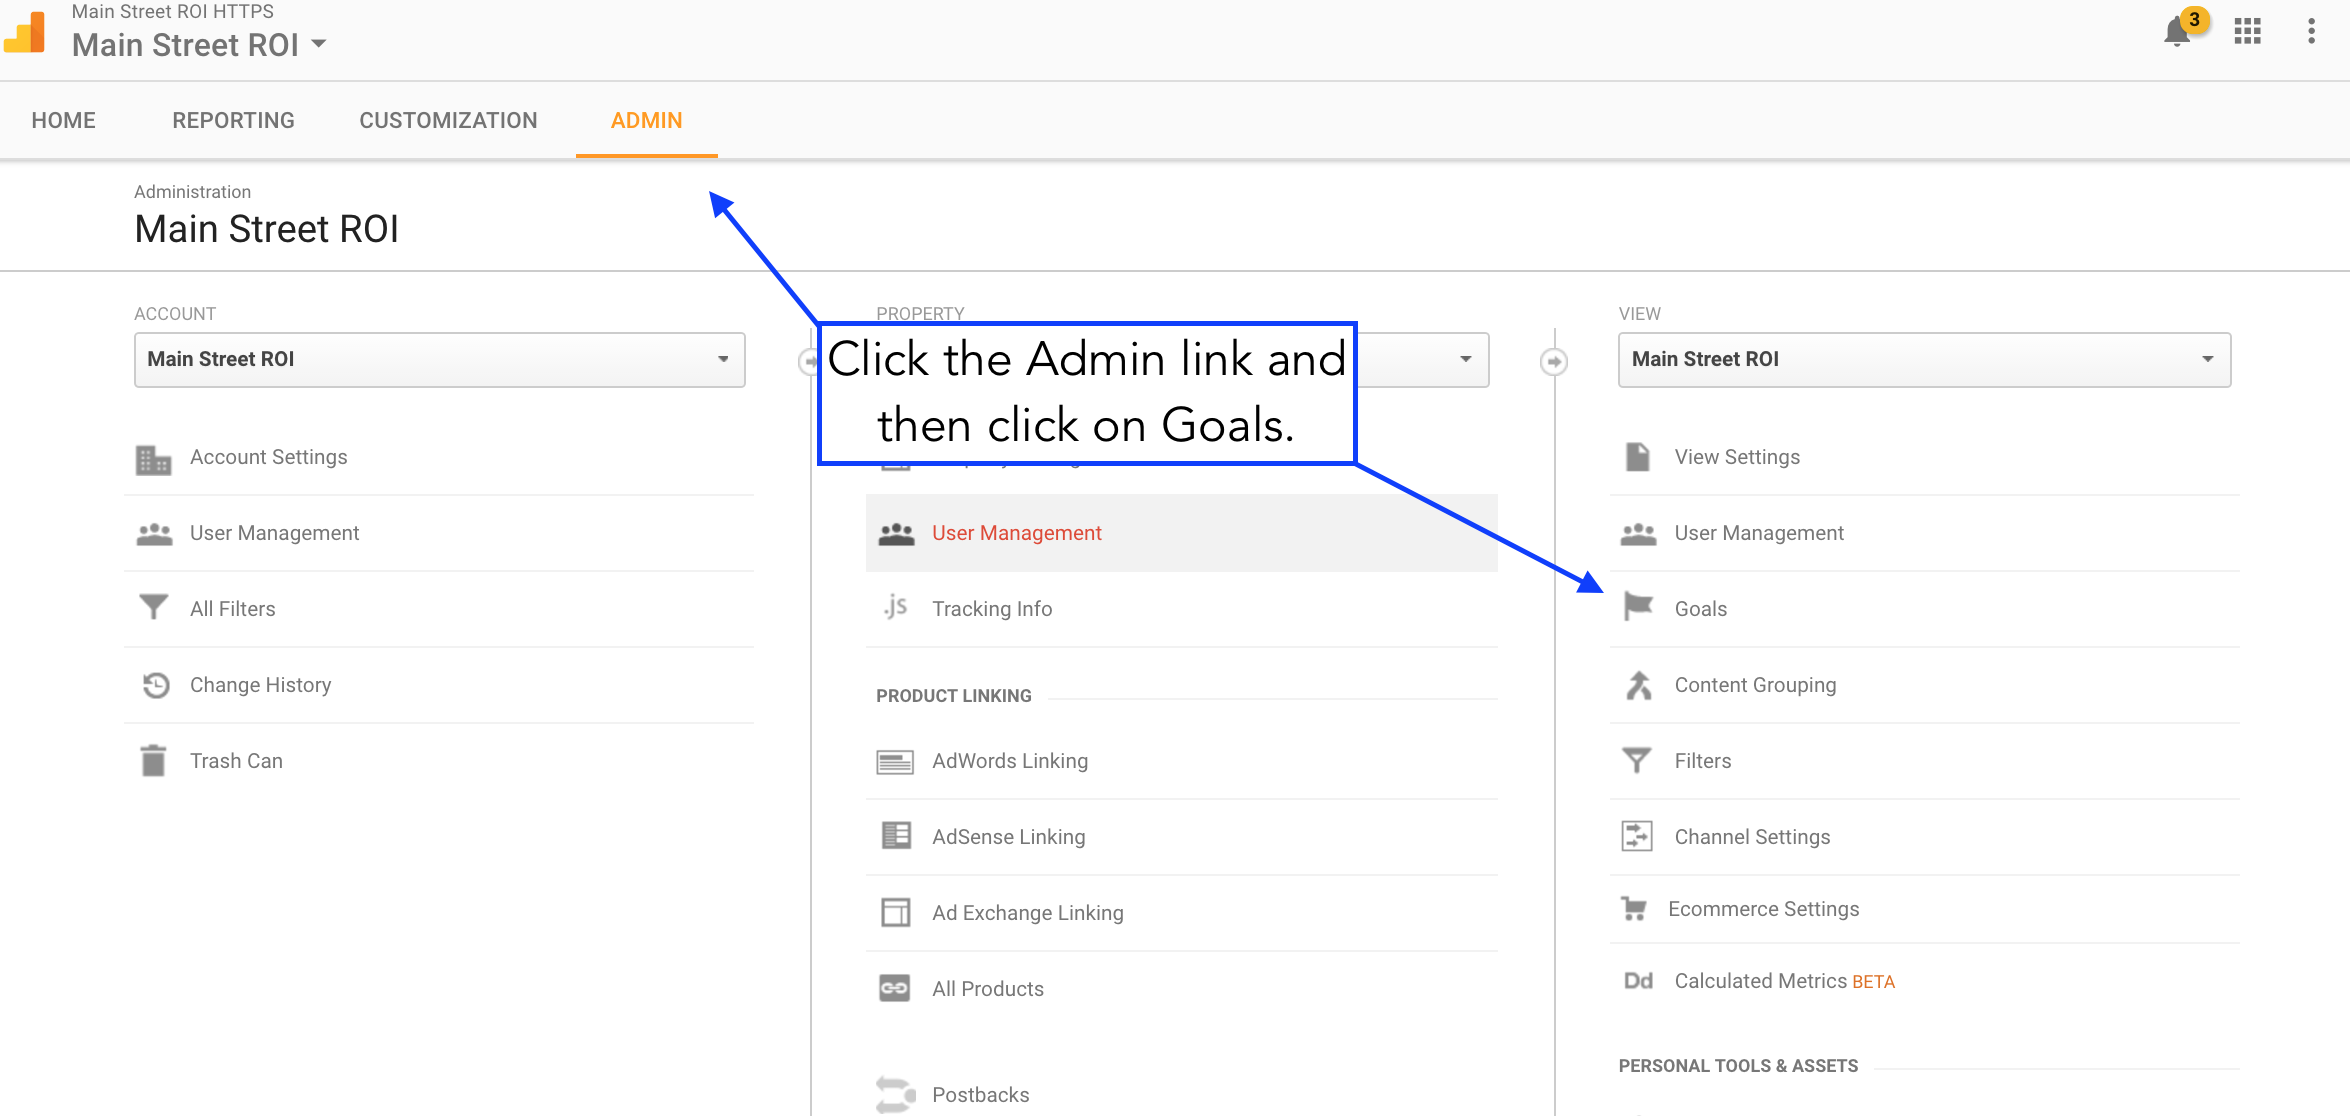Screen dimensions: 2350x1116
Task: Open Account Settings link
Action: [x=268, y=457]
